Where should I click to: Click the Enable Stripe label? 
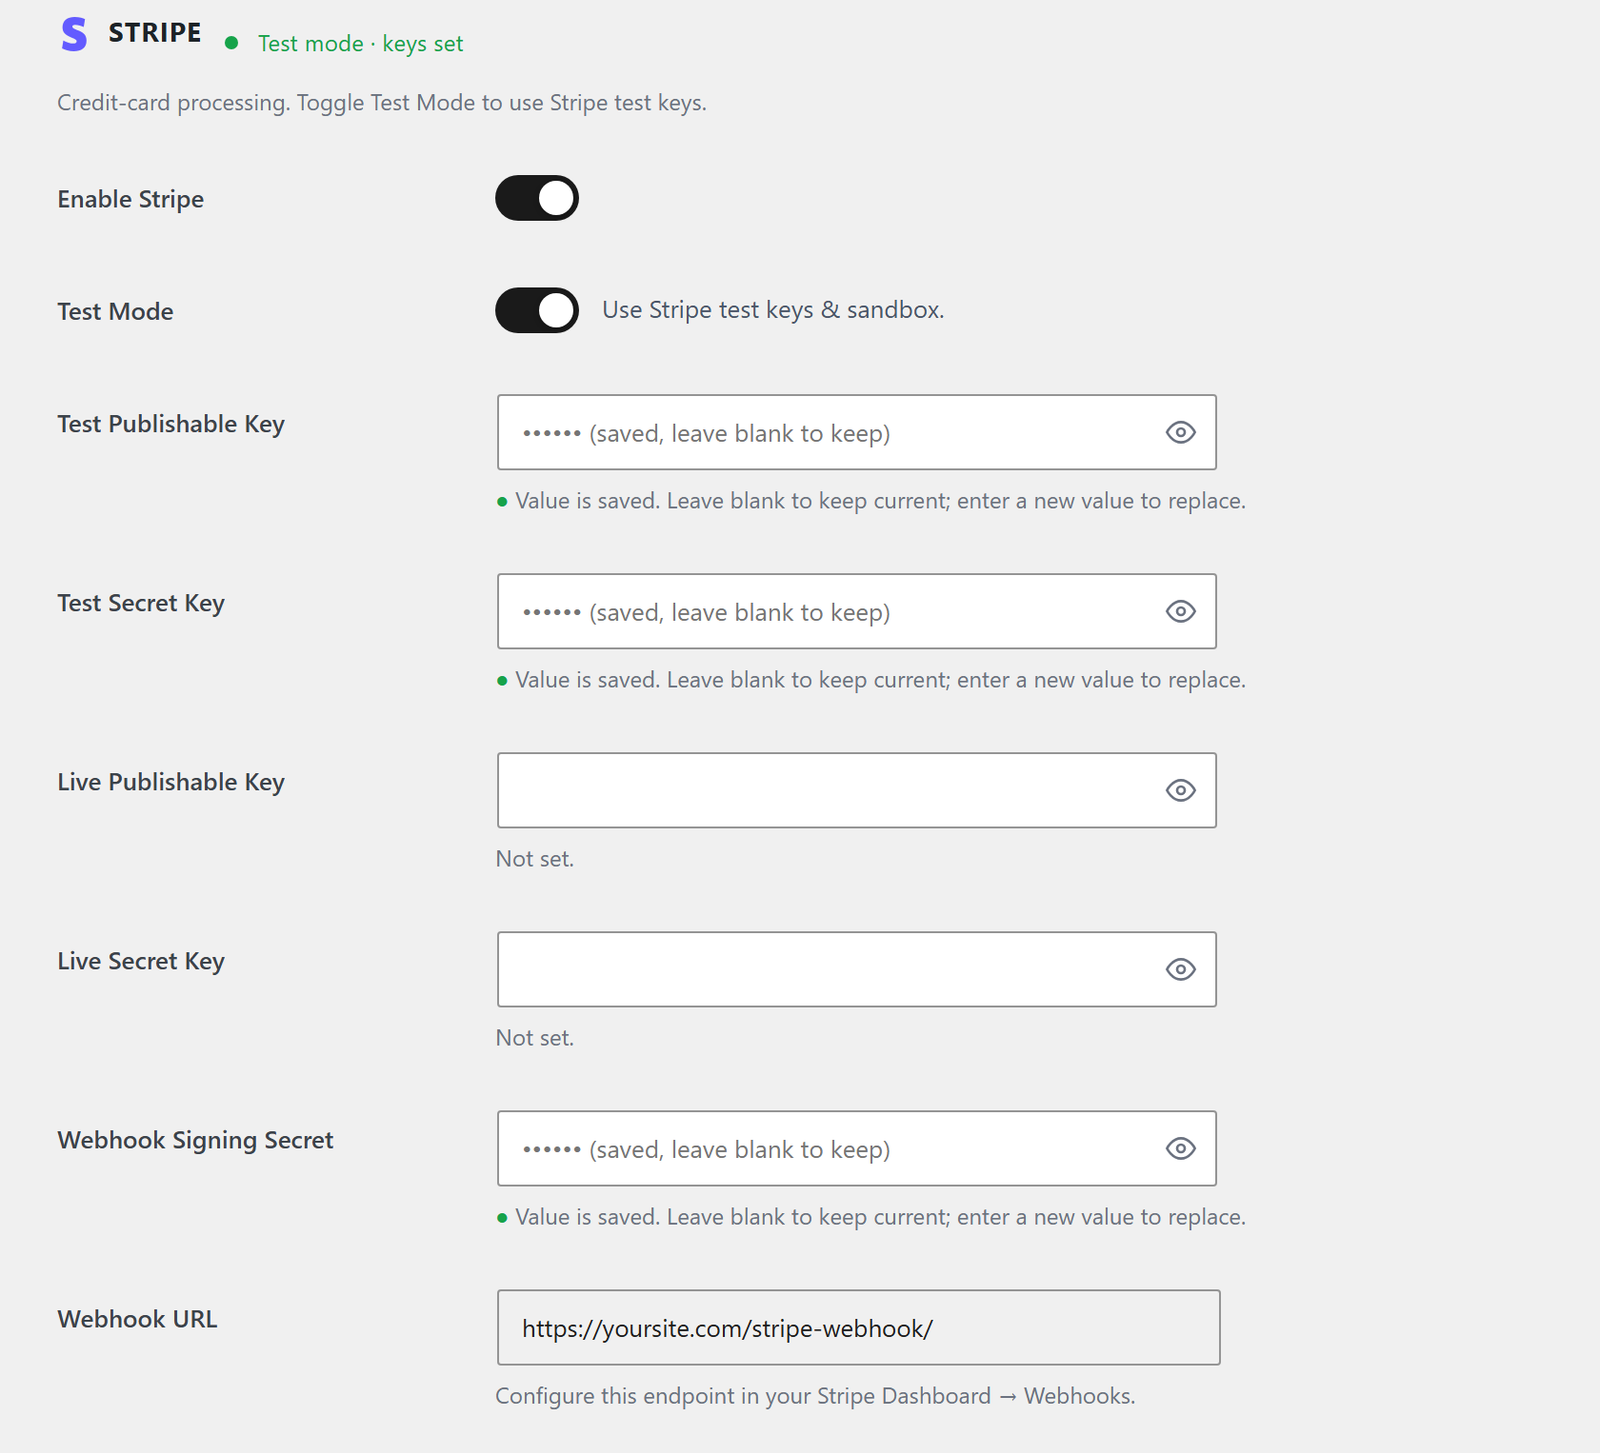(x=130, y=199)
